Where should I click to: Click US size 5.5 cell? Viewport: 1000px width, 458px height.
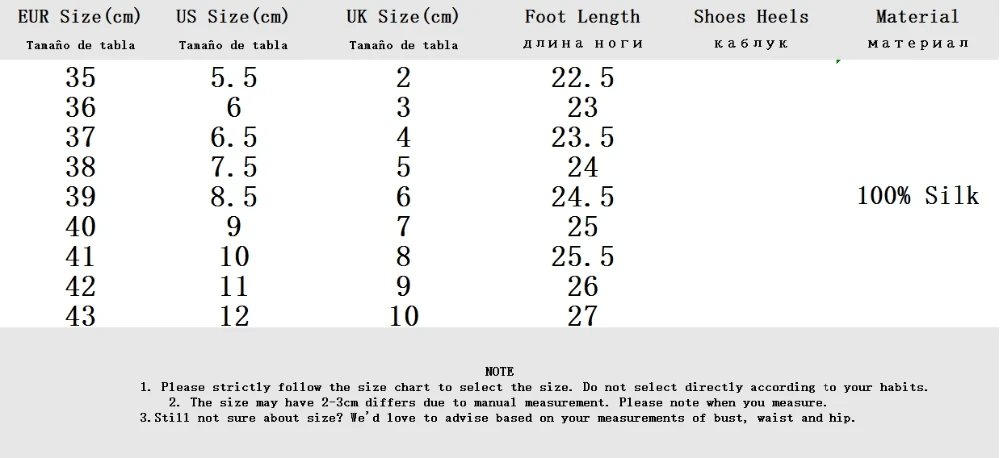[233, 77]
